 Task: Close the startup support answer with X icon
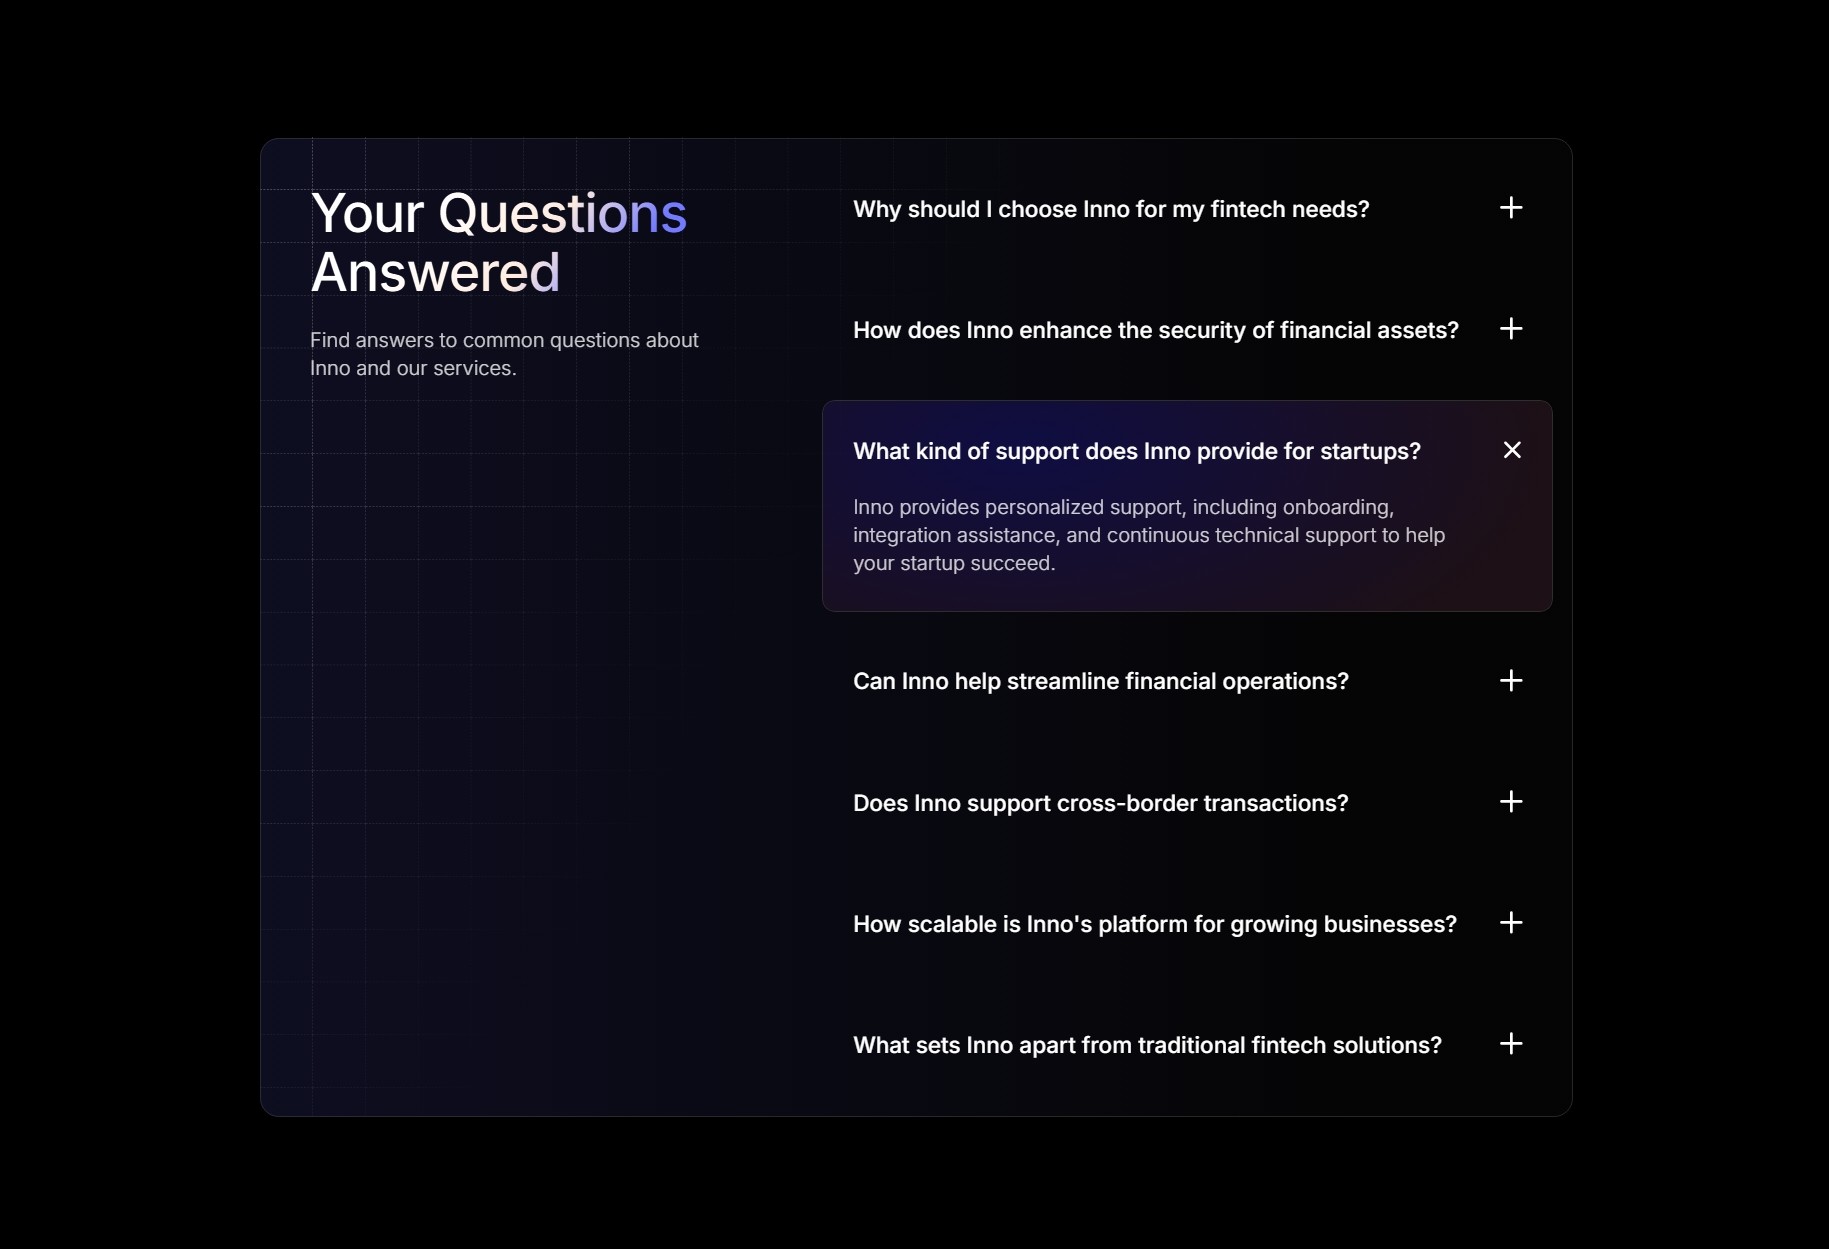(x=1512, y=450)
